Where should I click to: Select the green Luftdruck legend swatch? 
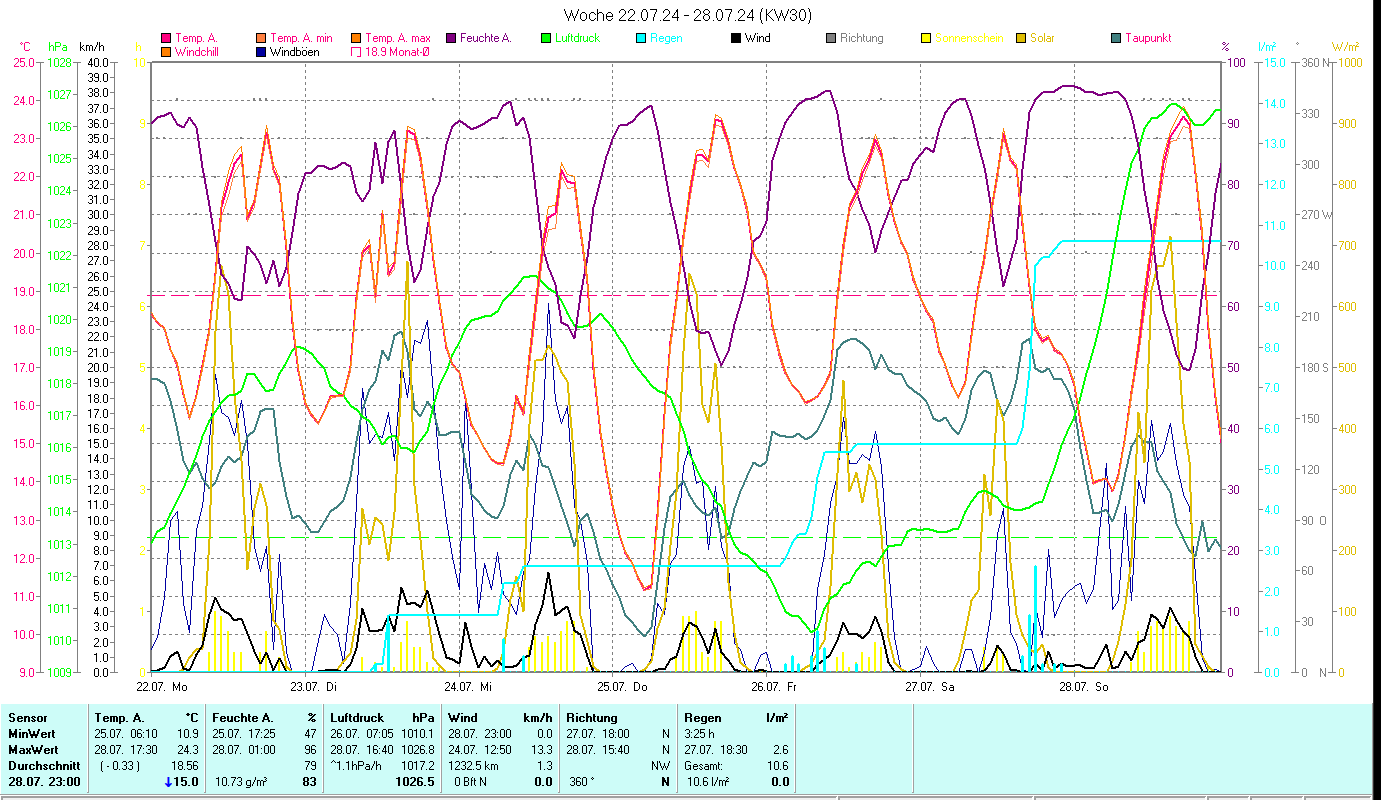[545, 38]
